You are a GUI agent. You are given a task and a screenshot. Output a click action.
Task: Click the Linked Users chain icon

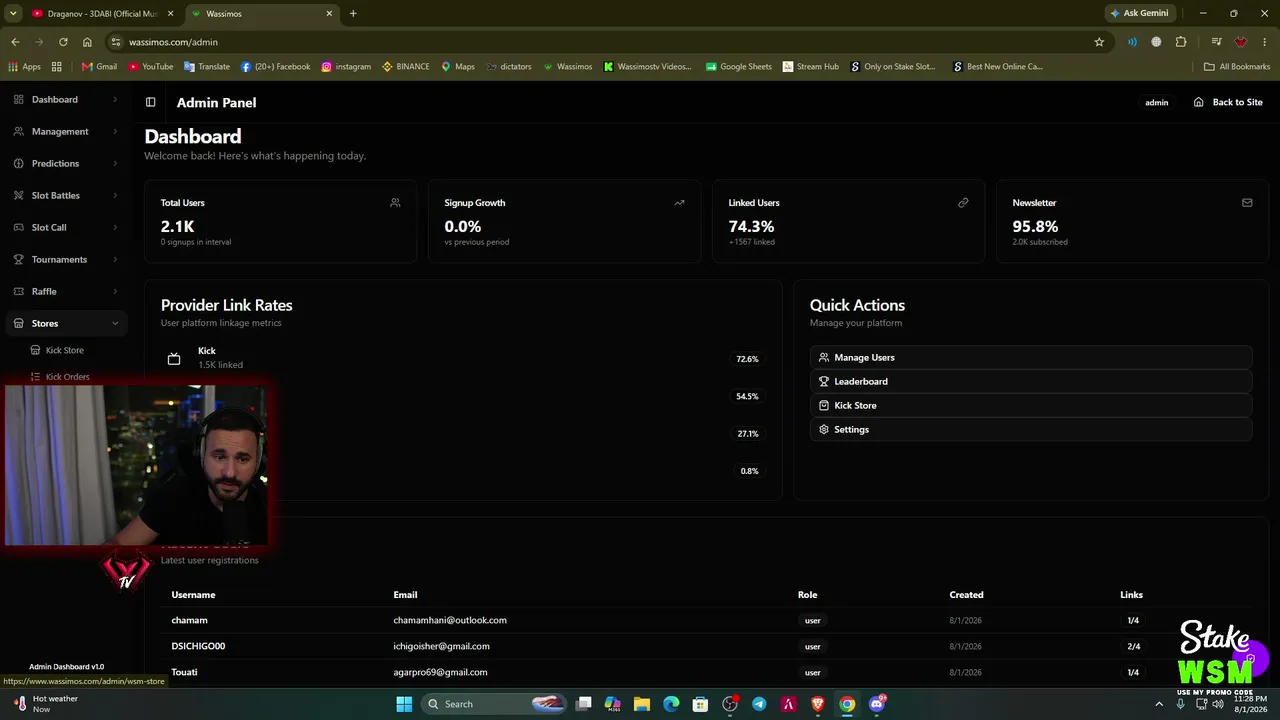[x=963, y=203]
